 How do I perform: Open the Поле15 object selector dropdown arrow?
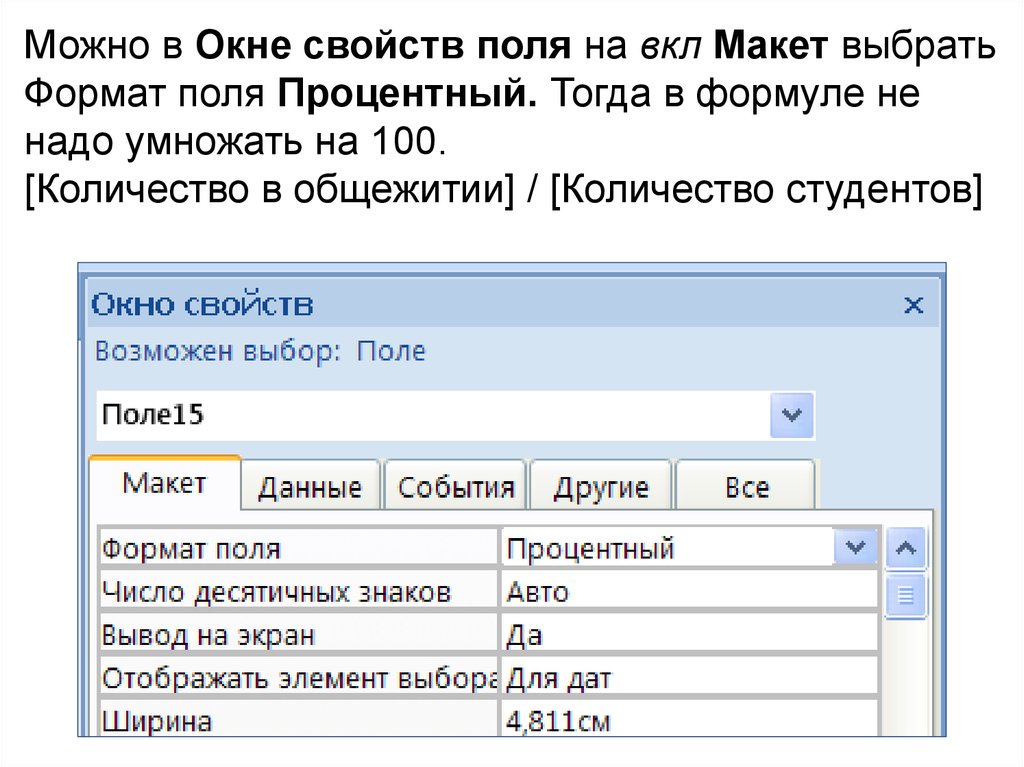[x=792, y=415]
